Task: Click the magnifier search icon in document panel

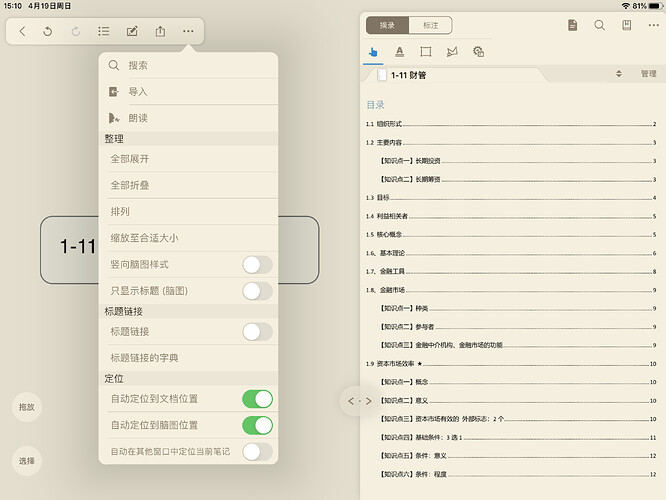Action: [x=599, y=25]
